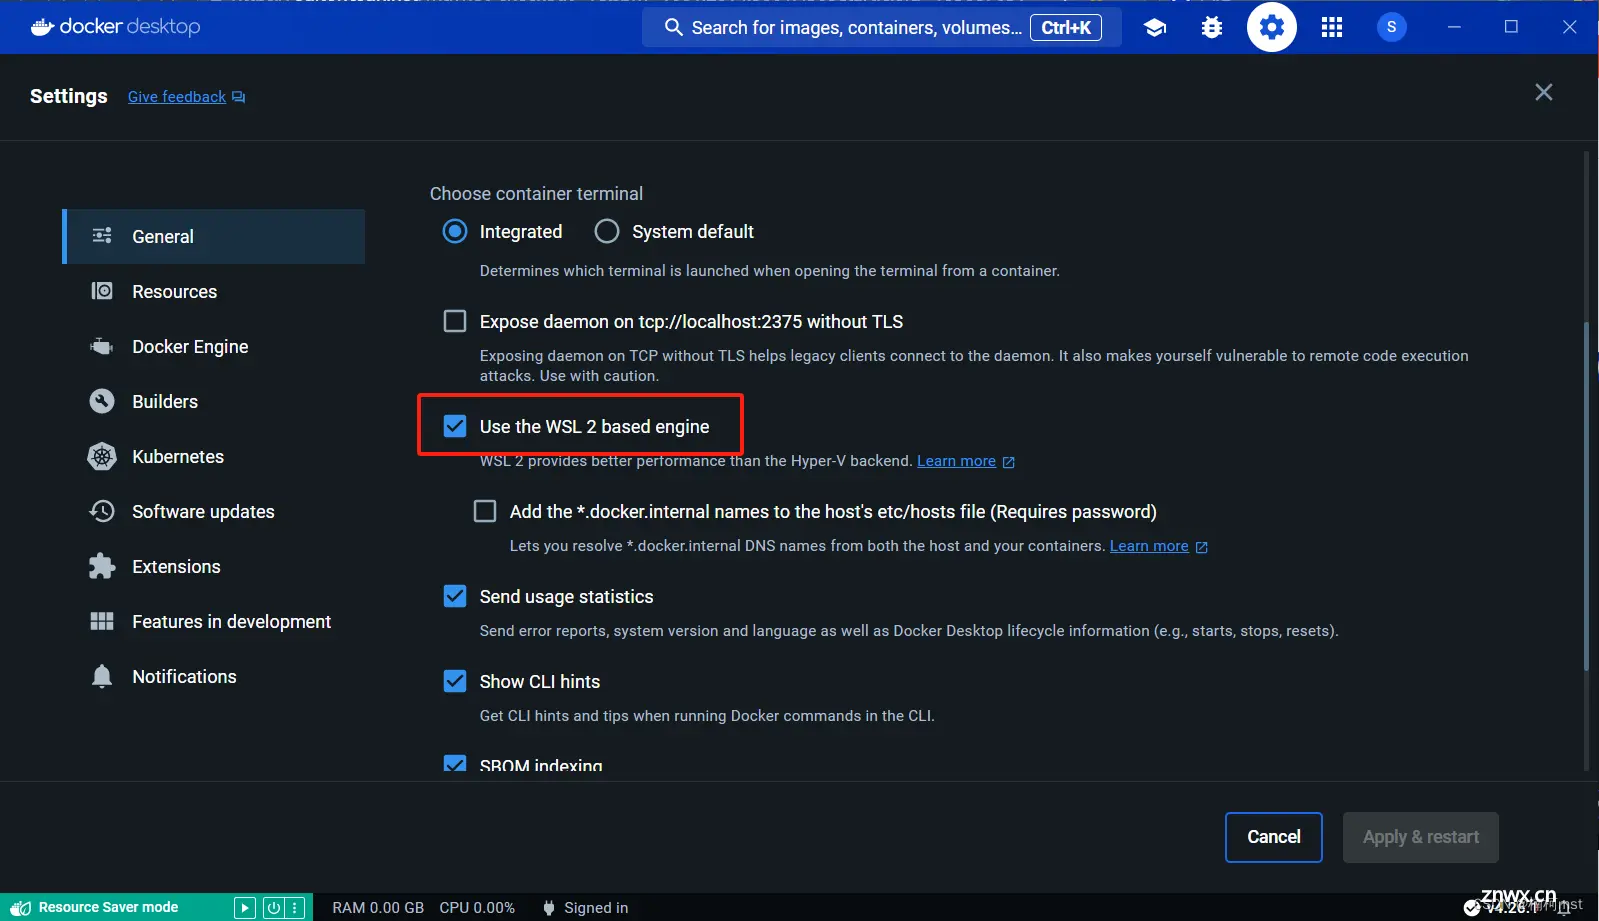Image resolution: width=1599 pixels, height=921 pixels.
Task: Click the Signed in plug icon
Action: coord(549,908)
